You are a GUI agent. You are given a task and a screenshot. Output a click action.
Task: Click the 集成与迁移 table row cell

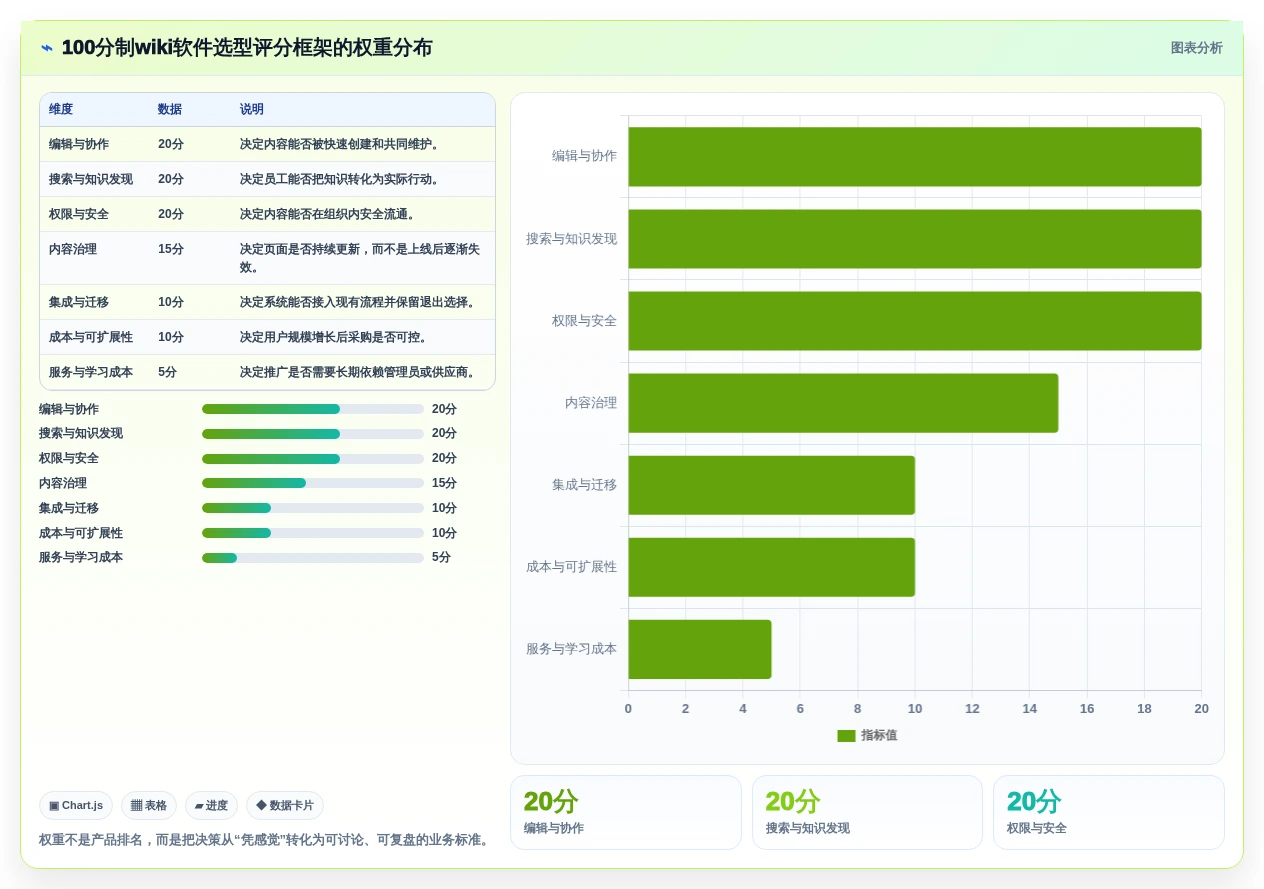pyautogui.click(x=79, y=302)
